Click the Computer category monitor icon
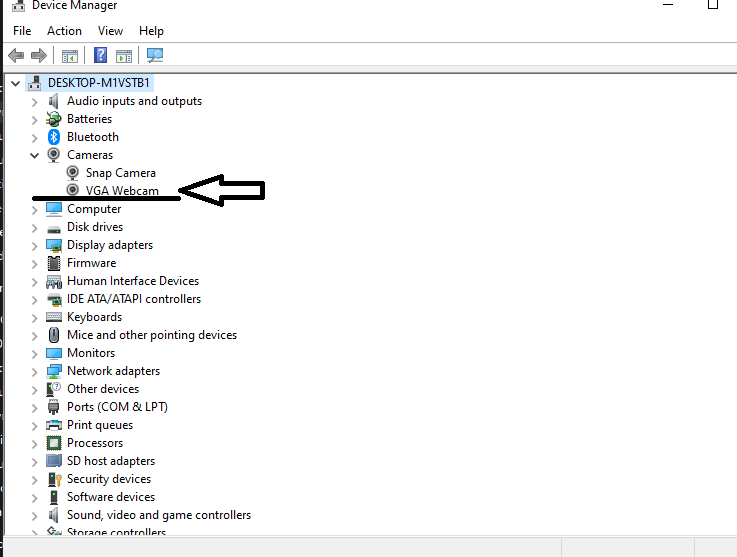Image resolution: width=737 pixels, height=557 pixels. click(x=54, y=209)
